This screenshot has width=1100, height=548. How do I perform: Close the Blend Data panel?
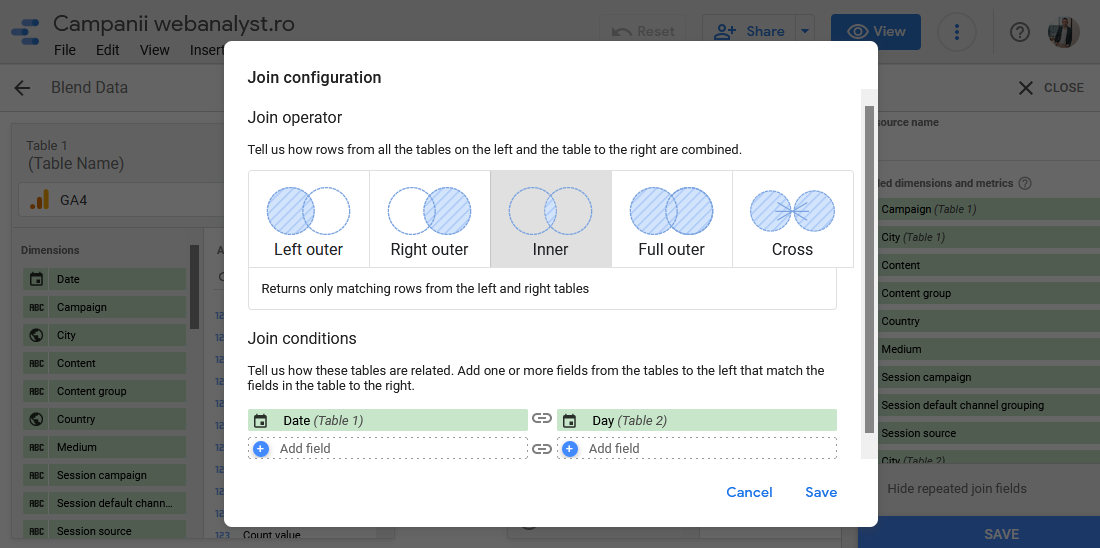(1051, 88)
